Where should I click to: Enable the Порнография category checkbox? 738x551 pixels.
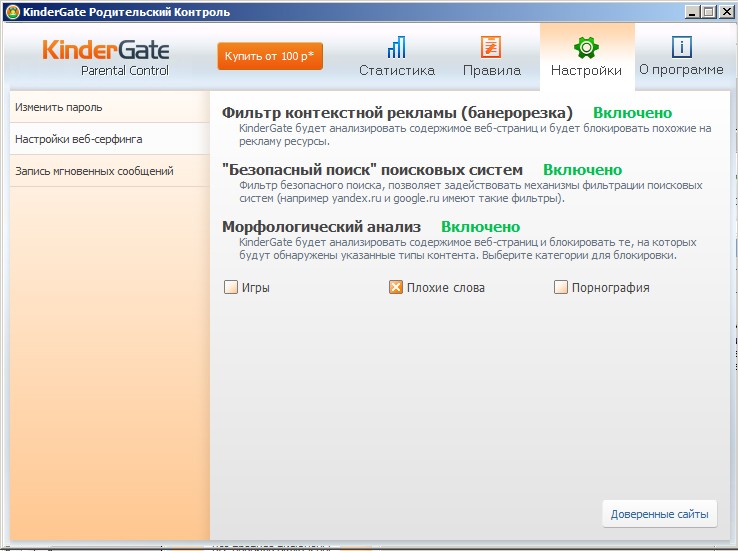pyautogui.click(x=561, y=287)
